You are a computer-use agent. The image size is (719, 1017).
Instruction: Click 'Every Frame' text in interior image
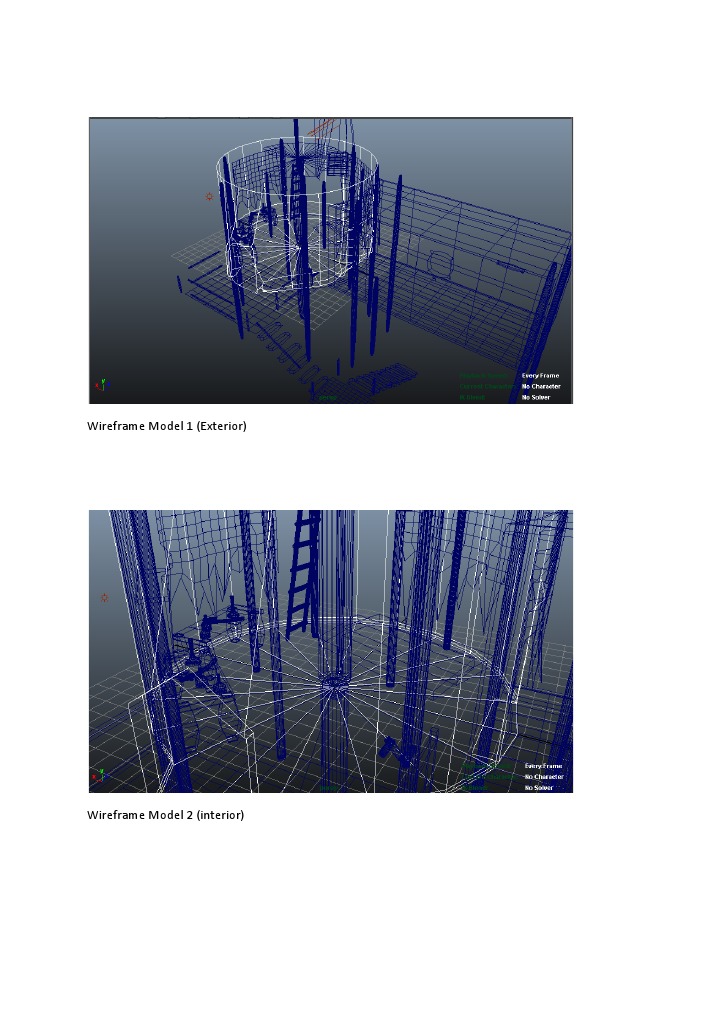(543, 766)
